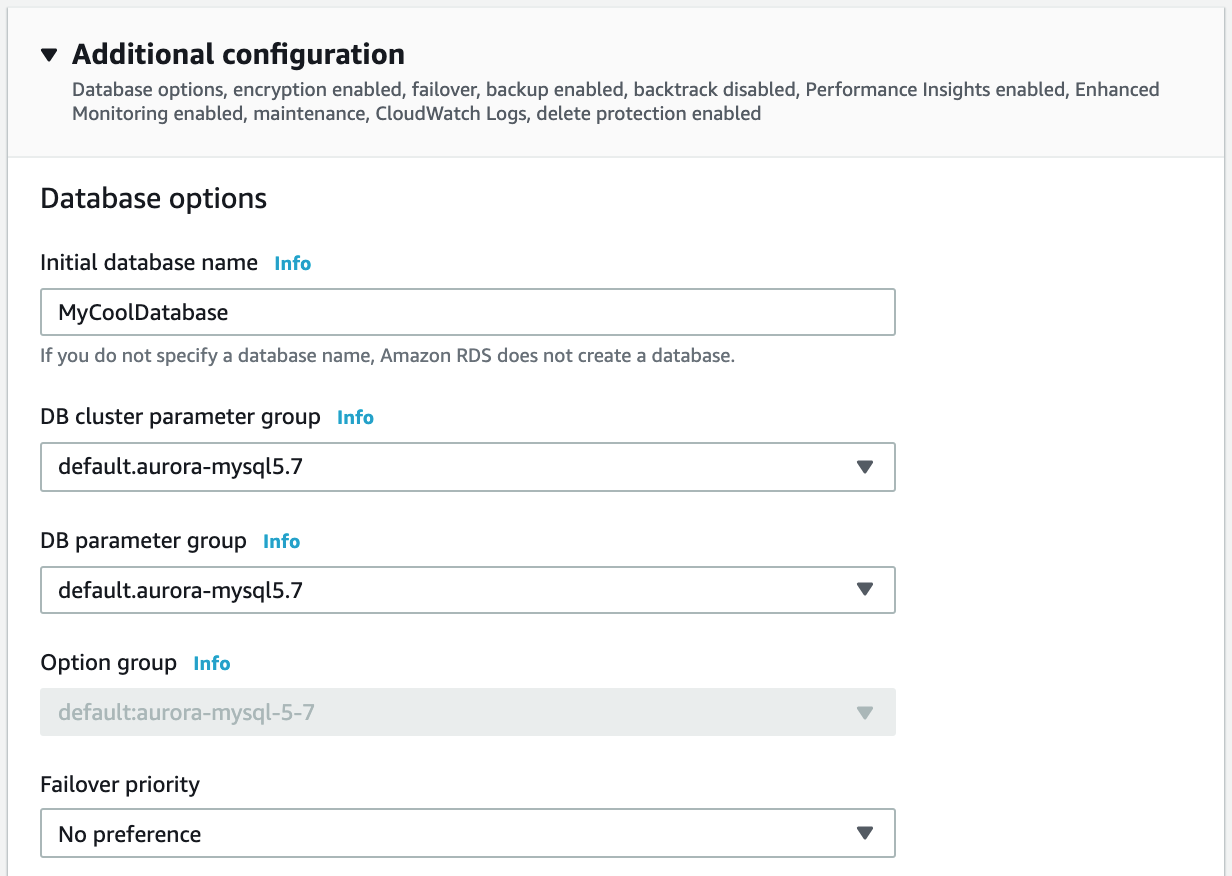Click the Failover priority label

[120, 784]
